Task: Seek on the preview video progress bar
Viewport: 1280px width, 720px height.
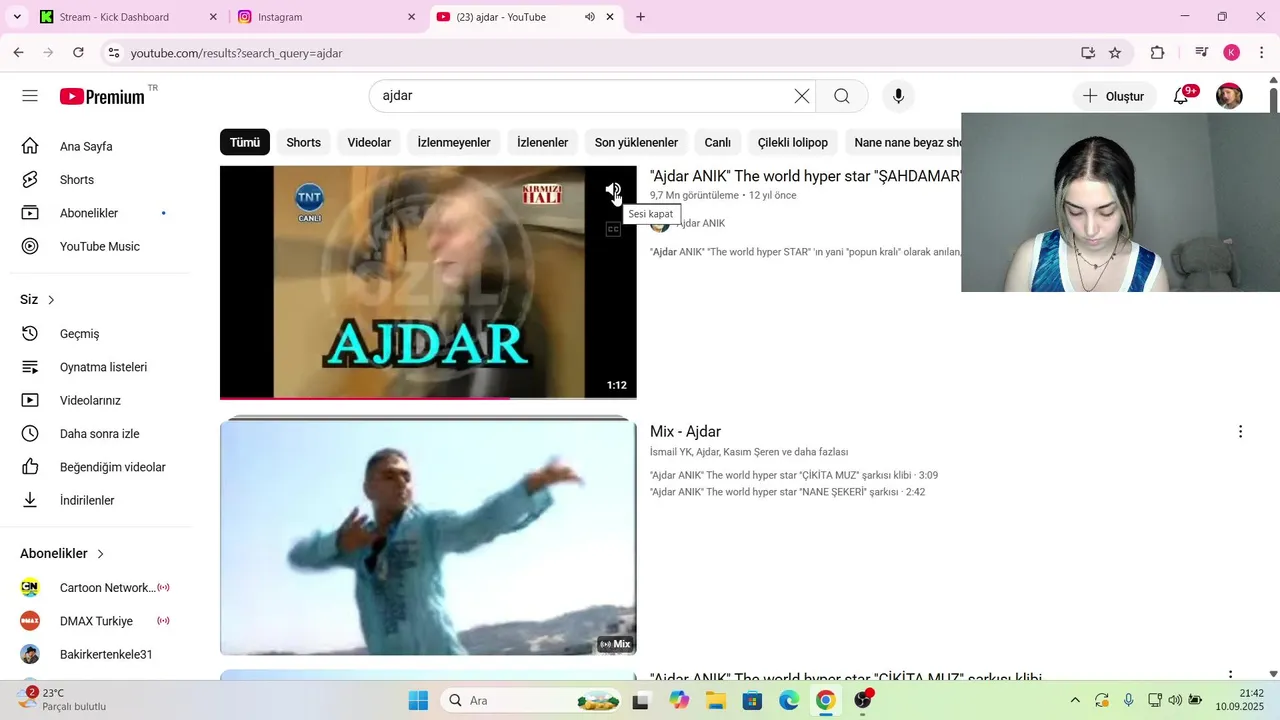Action: (428, 398)
